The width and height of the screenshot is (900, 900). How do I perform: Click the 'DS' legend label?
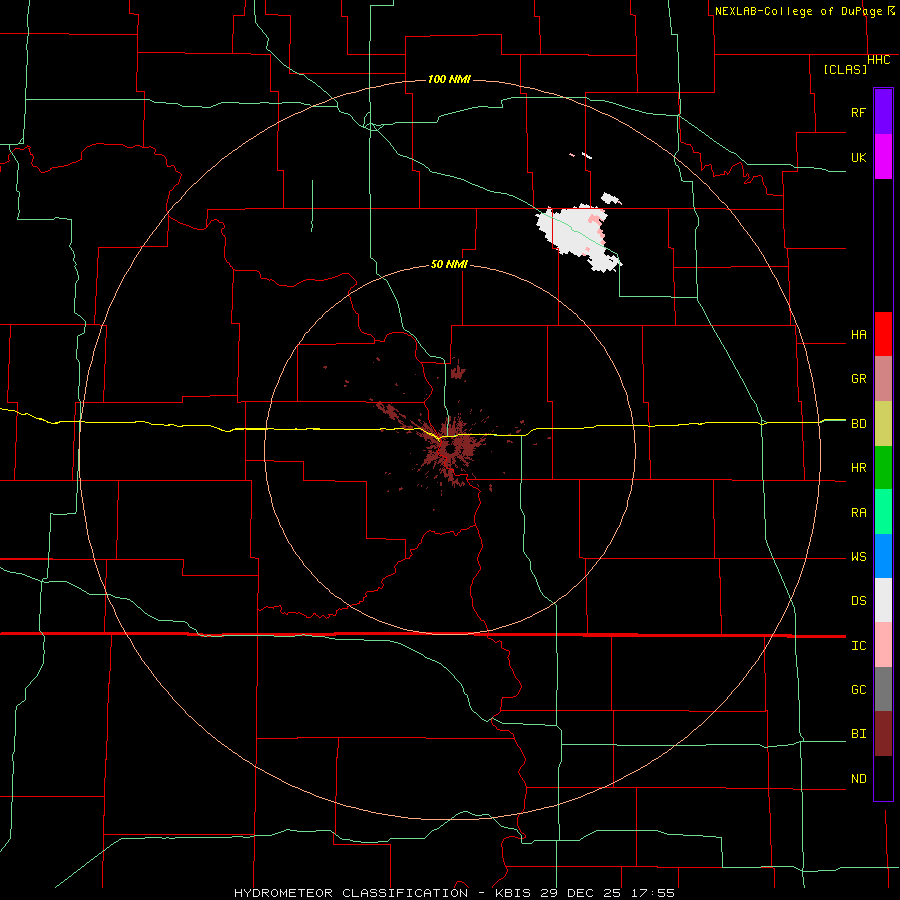click(858, 601)
